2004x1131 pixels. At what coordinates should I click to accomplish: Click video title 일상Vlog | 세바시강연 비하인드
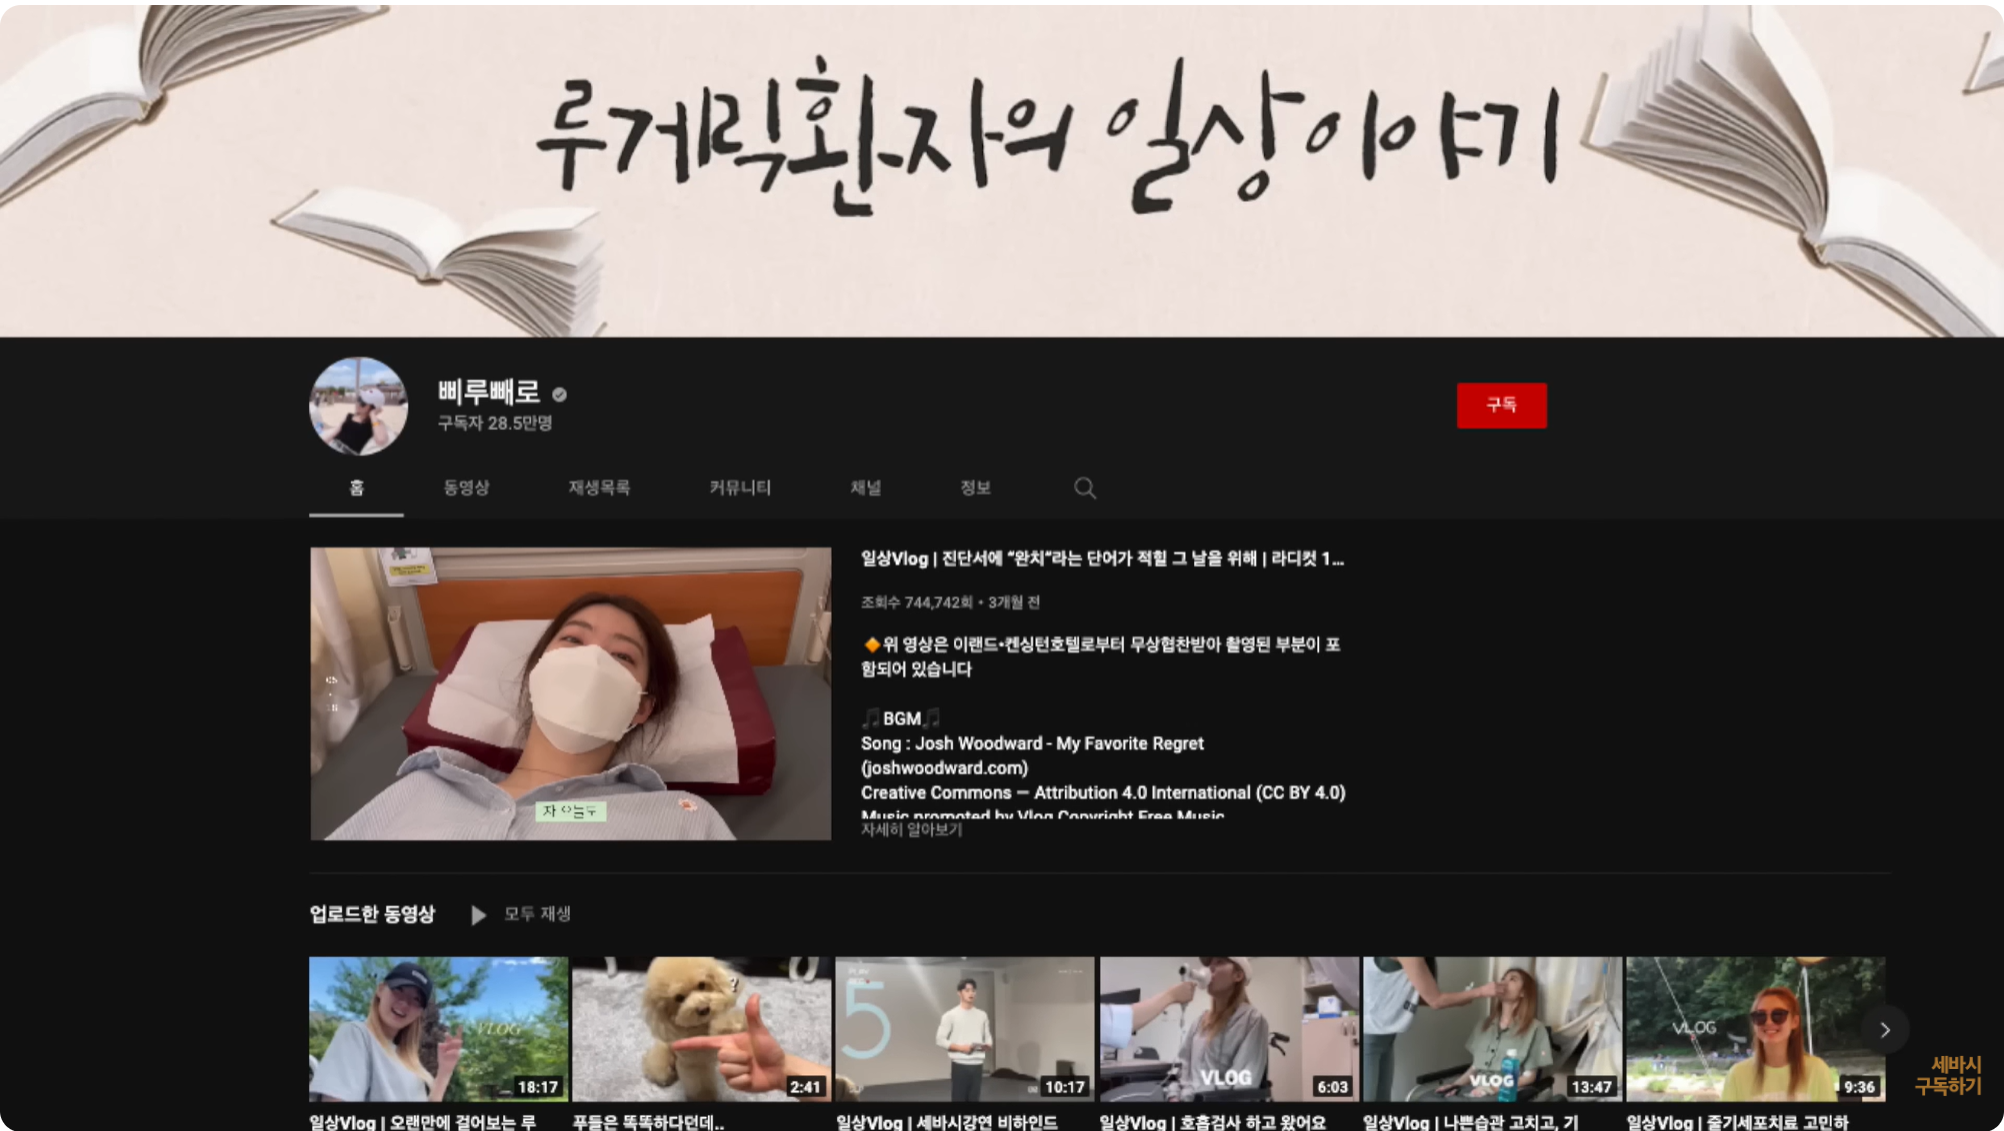pyautogui.click(x=947, y=1122)
